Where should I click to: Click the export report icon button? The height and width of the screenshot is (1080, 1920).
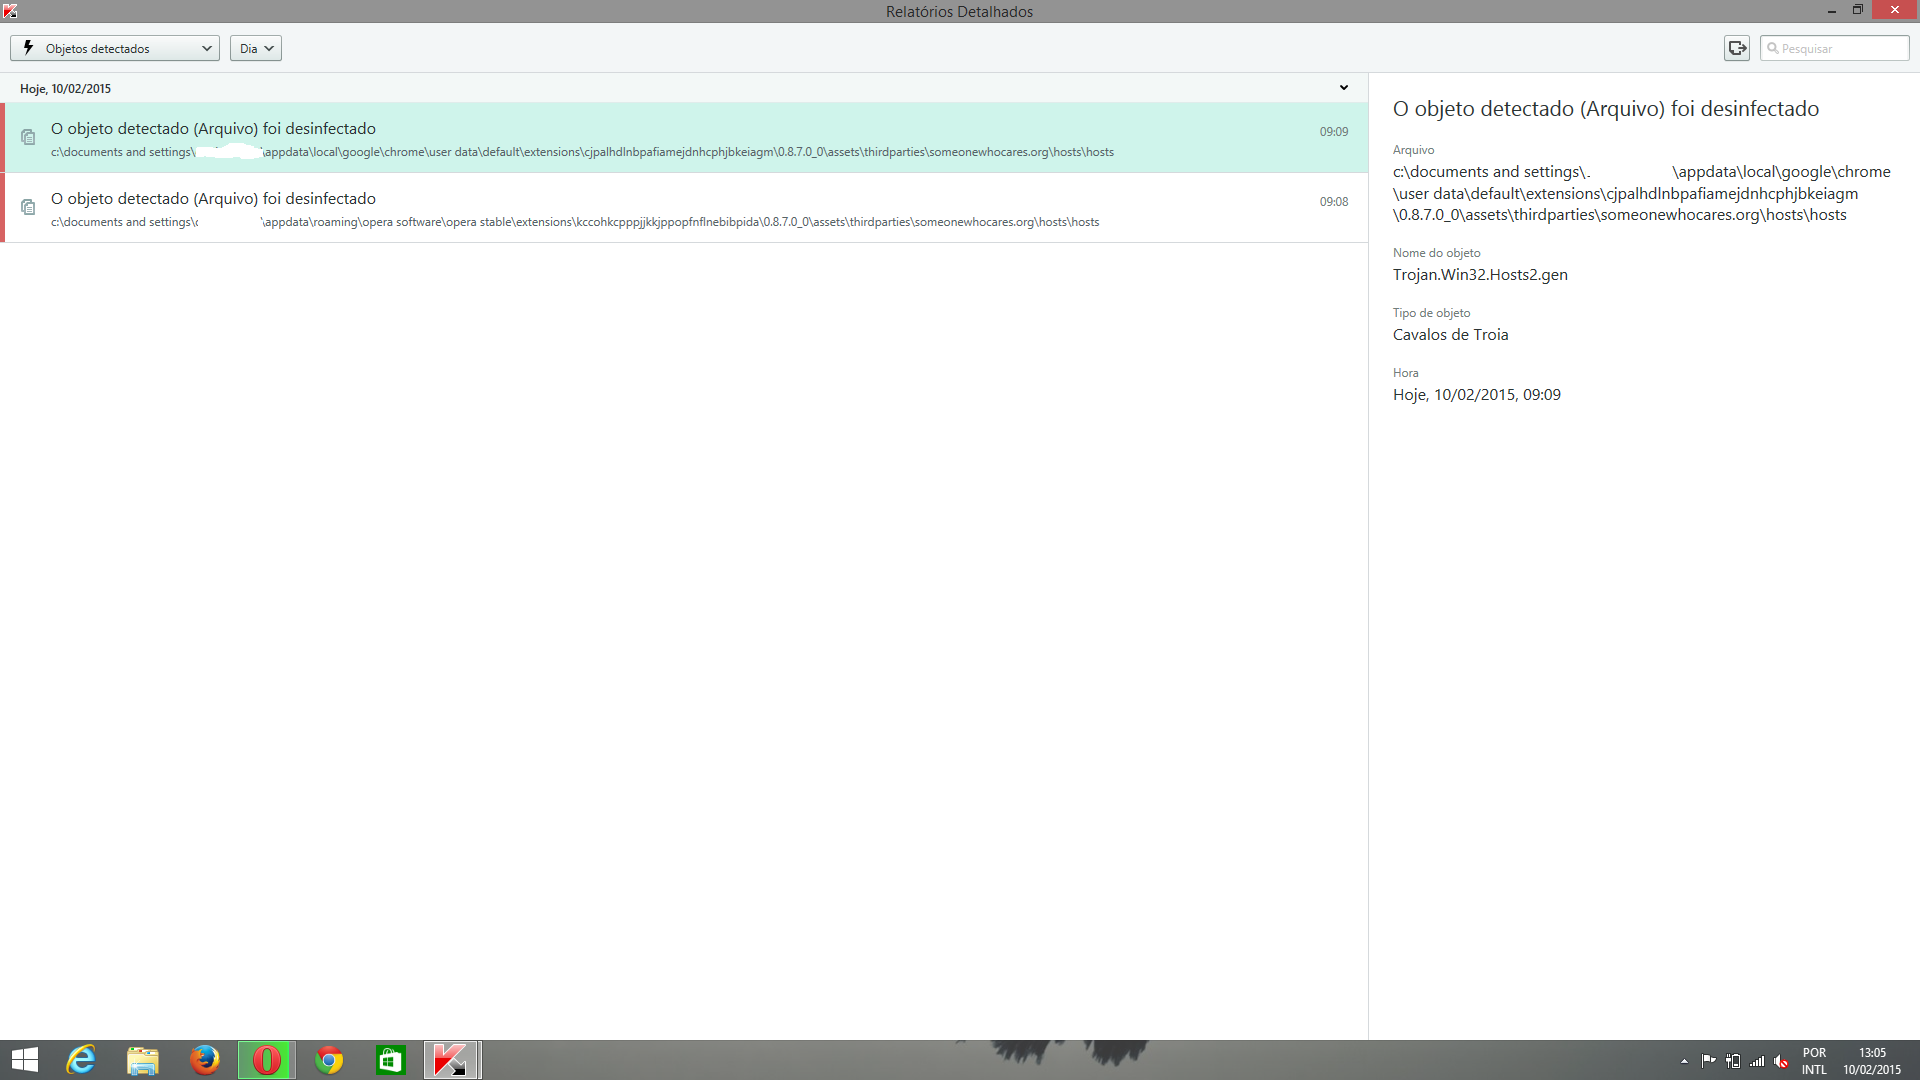click(x=1737, y=48)
